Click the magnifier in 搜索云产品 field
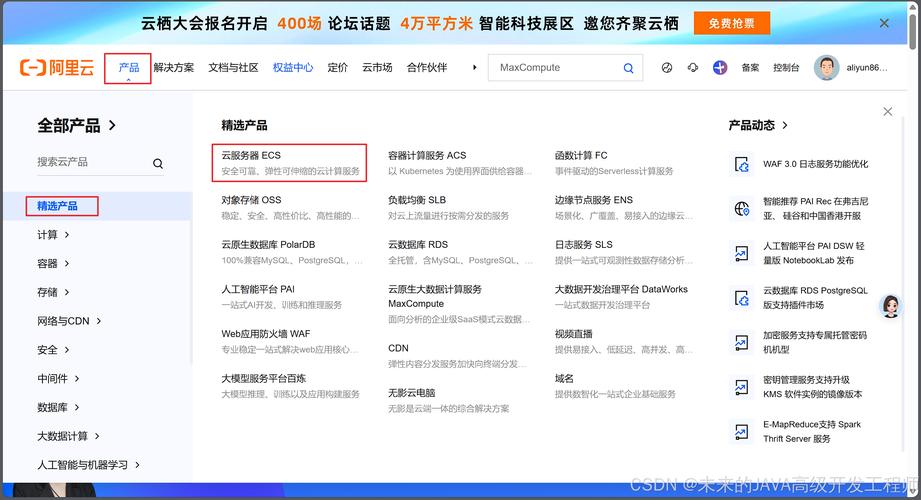The image size is (921, 500). [x=158, y=163]
